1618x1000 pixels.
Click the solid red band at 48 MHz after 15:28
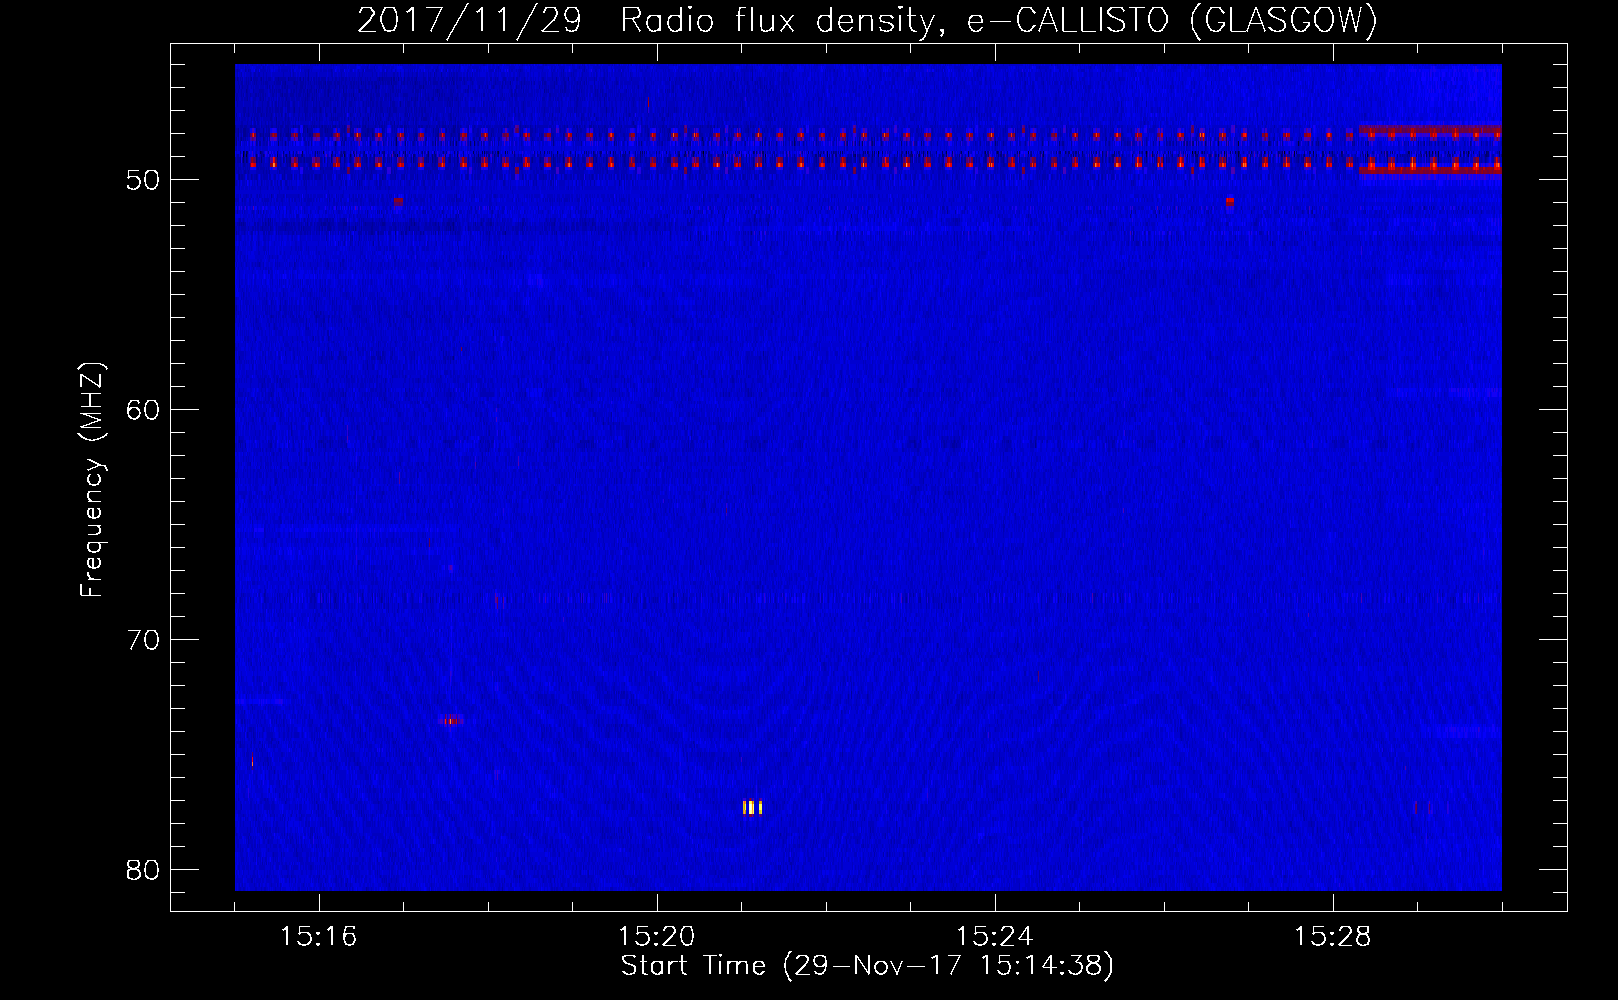tap(1430, 131)
